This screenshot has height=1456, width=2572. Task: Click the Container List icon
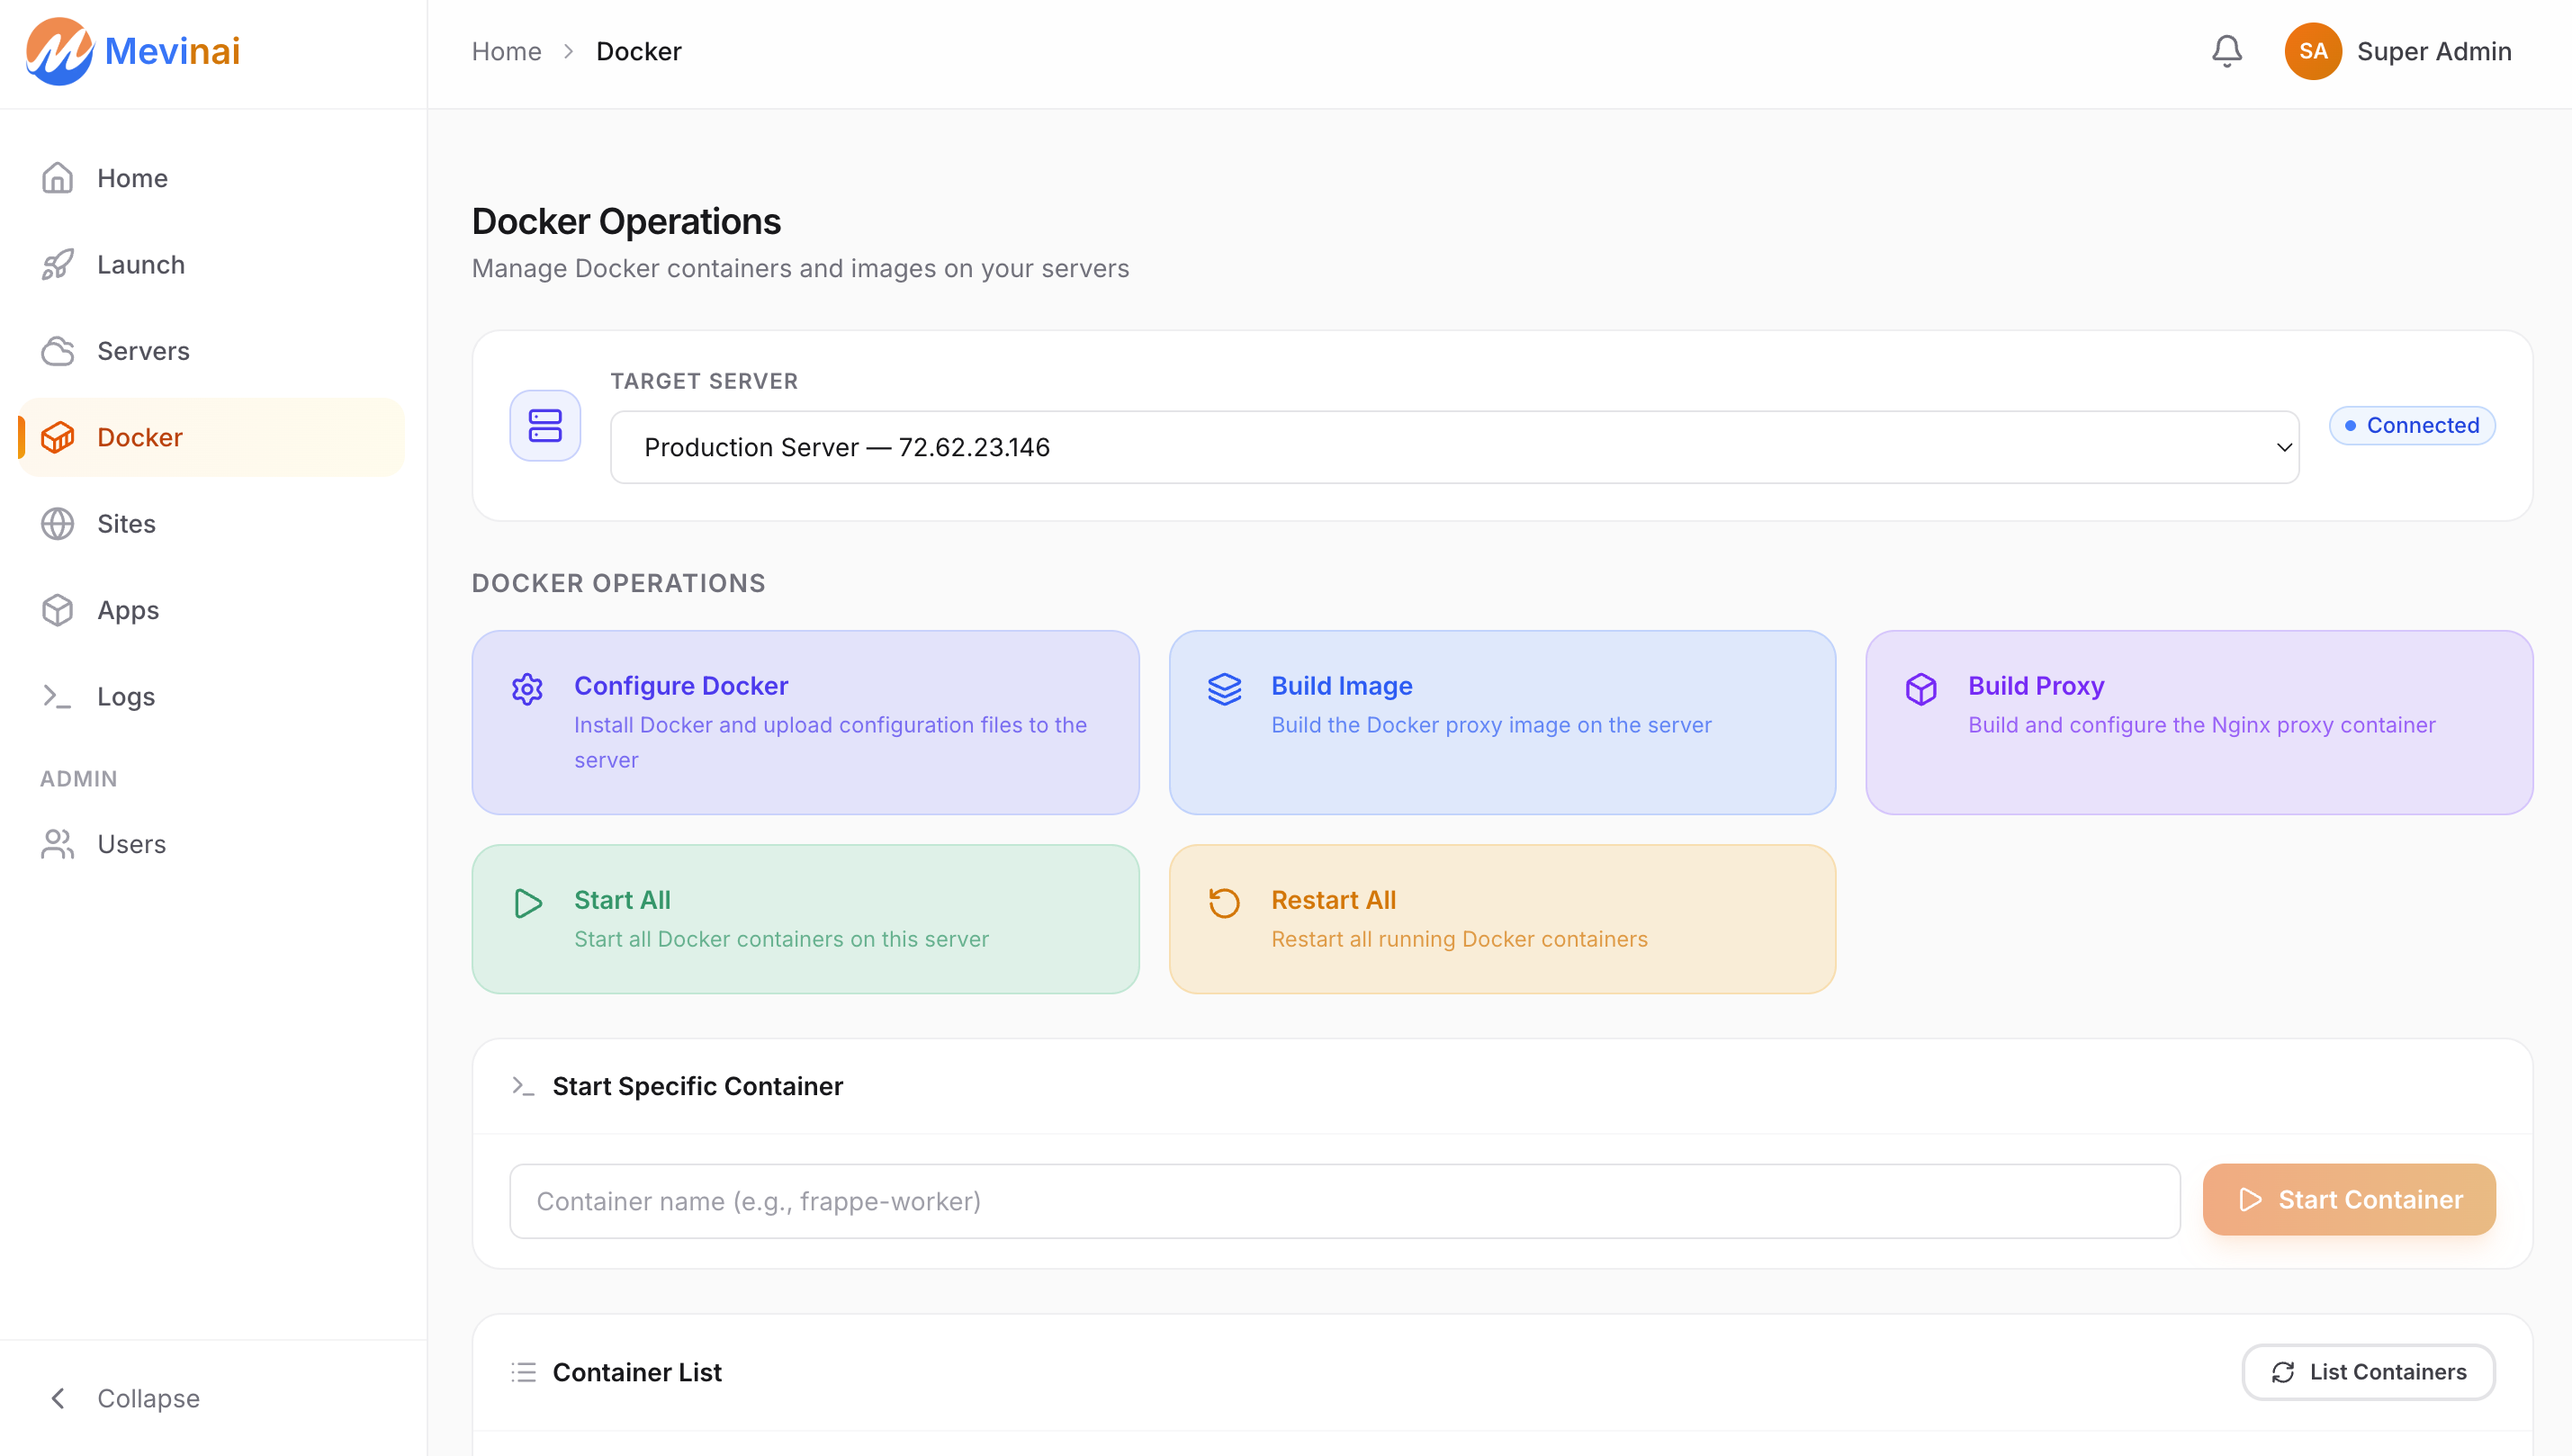point(523,1371)
